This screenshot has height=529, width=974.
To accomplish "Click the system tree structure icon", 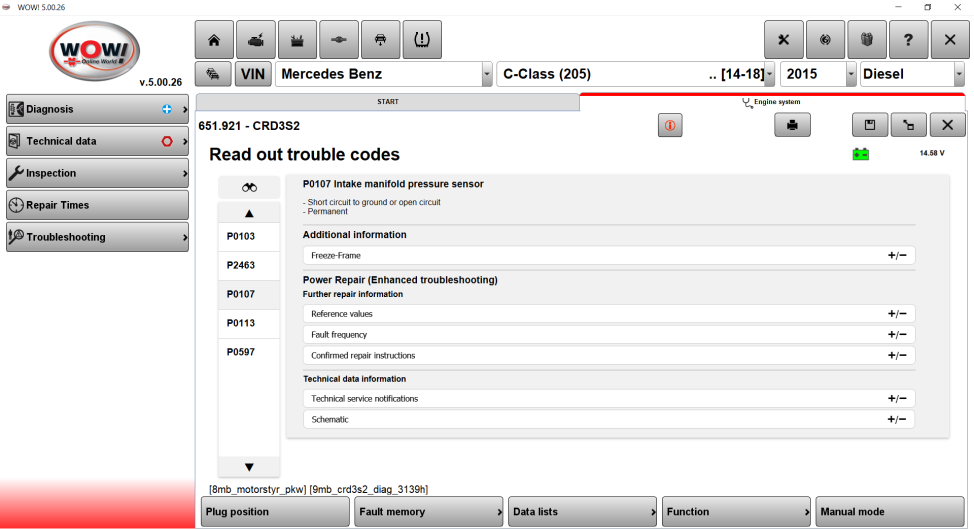I will tap(908, 125).
